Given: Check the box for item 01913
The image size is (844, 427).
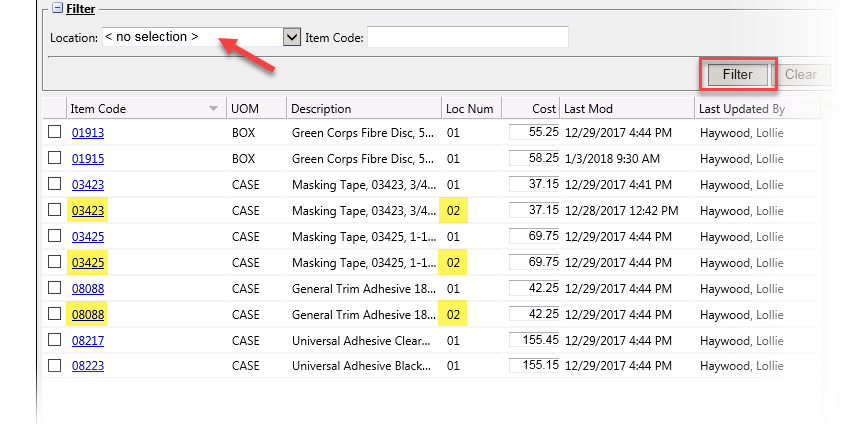Looking at the screenshot, I should click(54, 132).
